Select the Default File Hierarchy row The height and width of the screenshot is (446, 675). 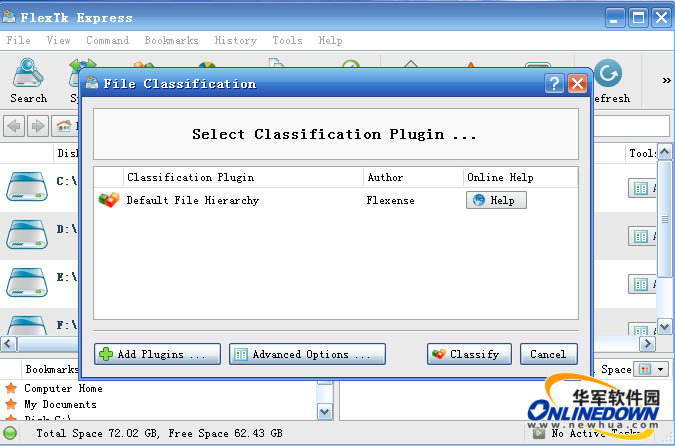[x=336, y=200]
